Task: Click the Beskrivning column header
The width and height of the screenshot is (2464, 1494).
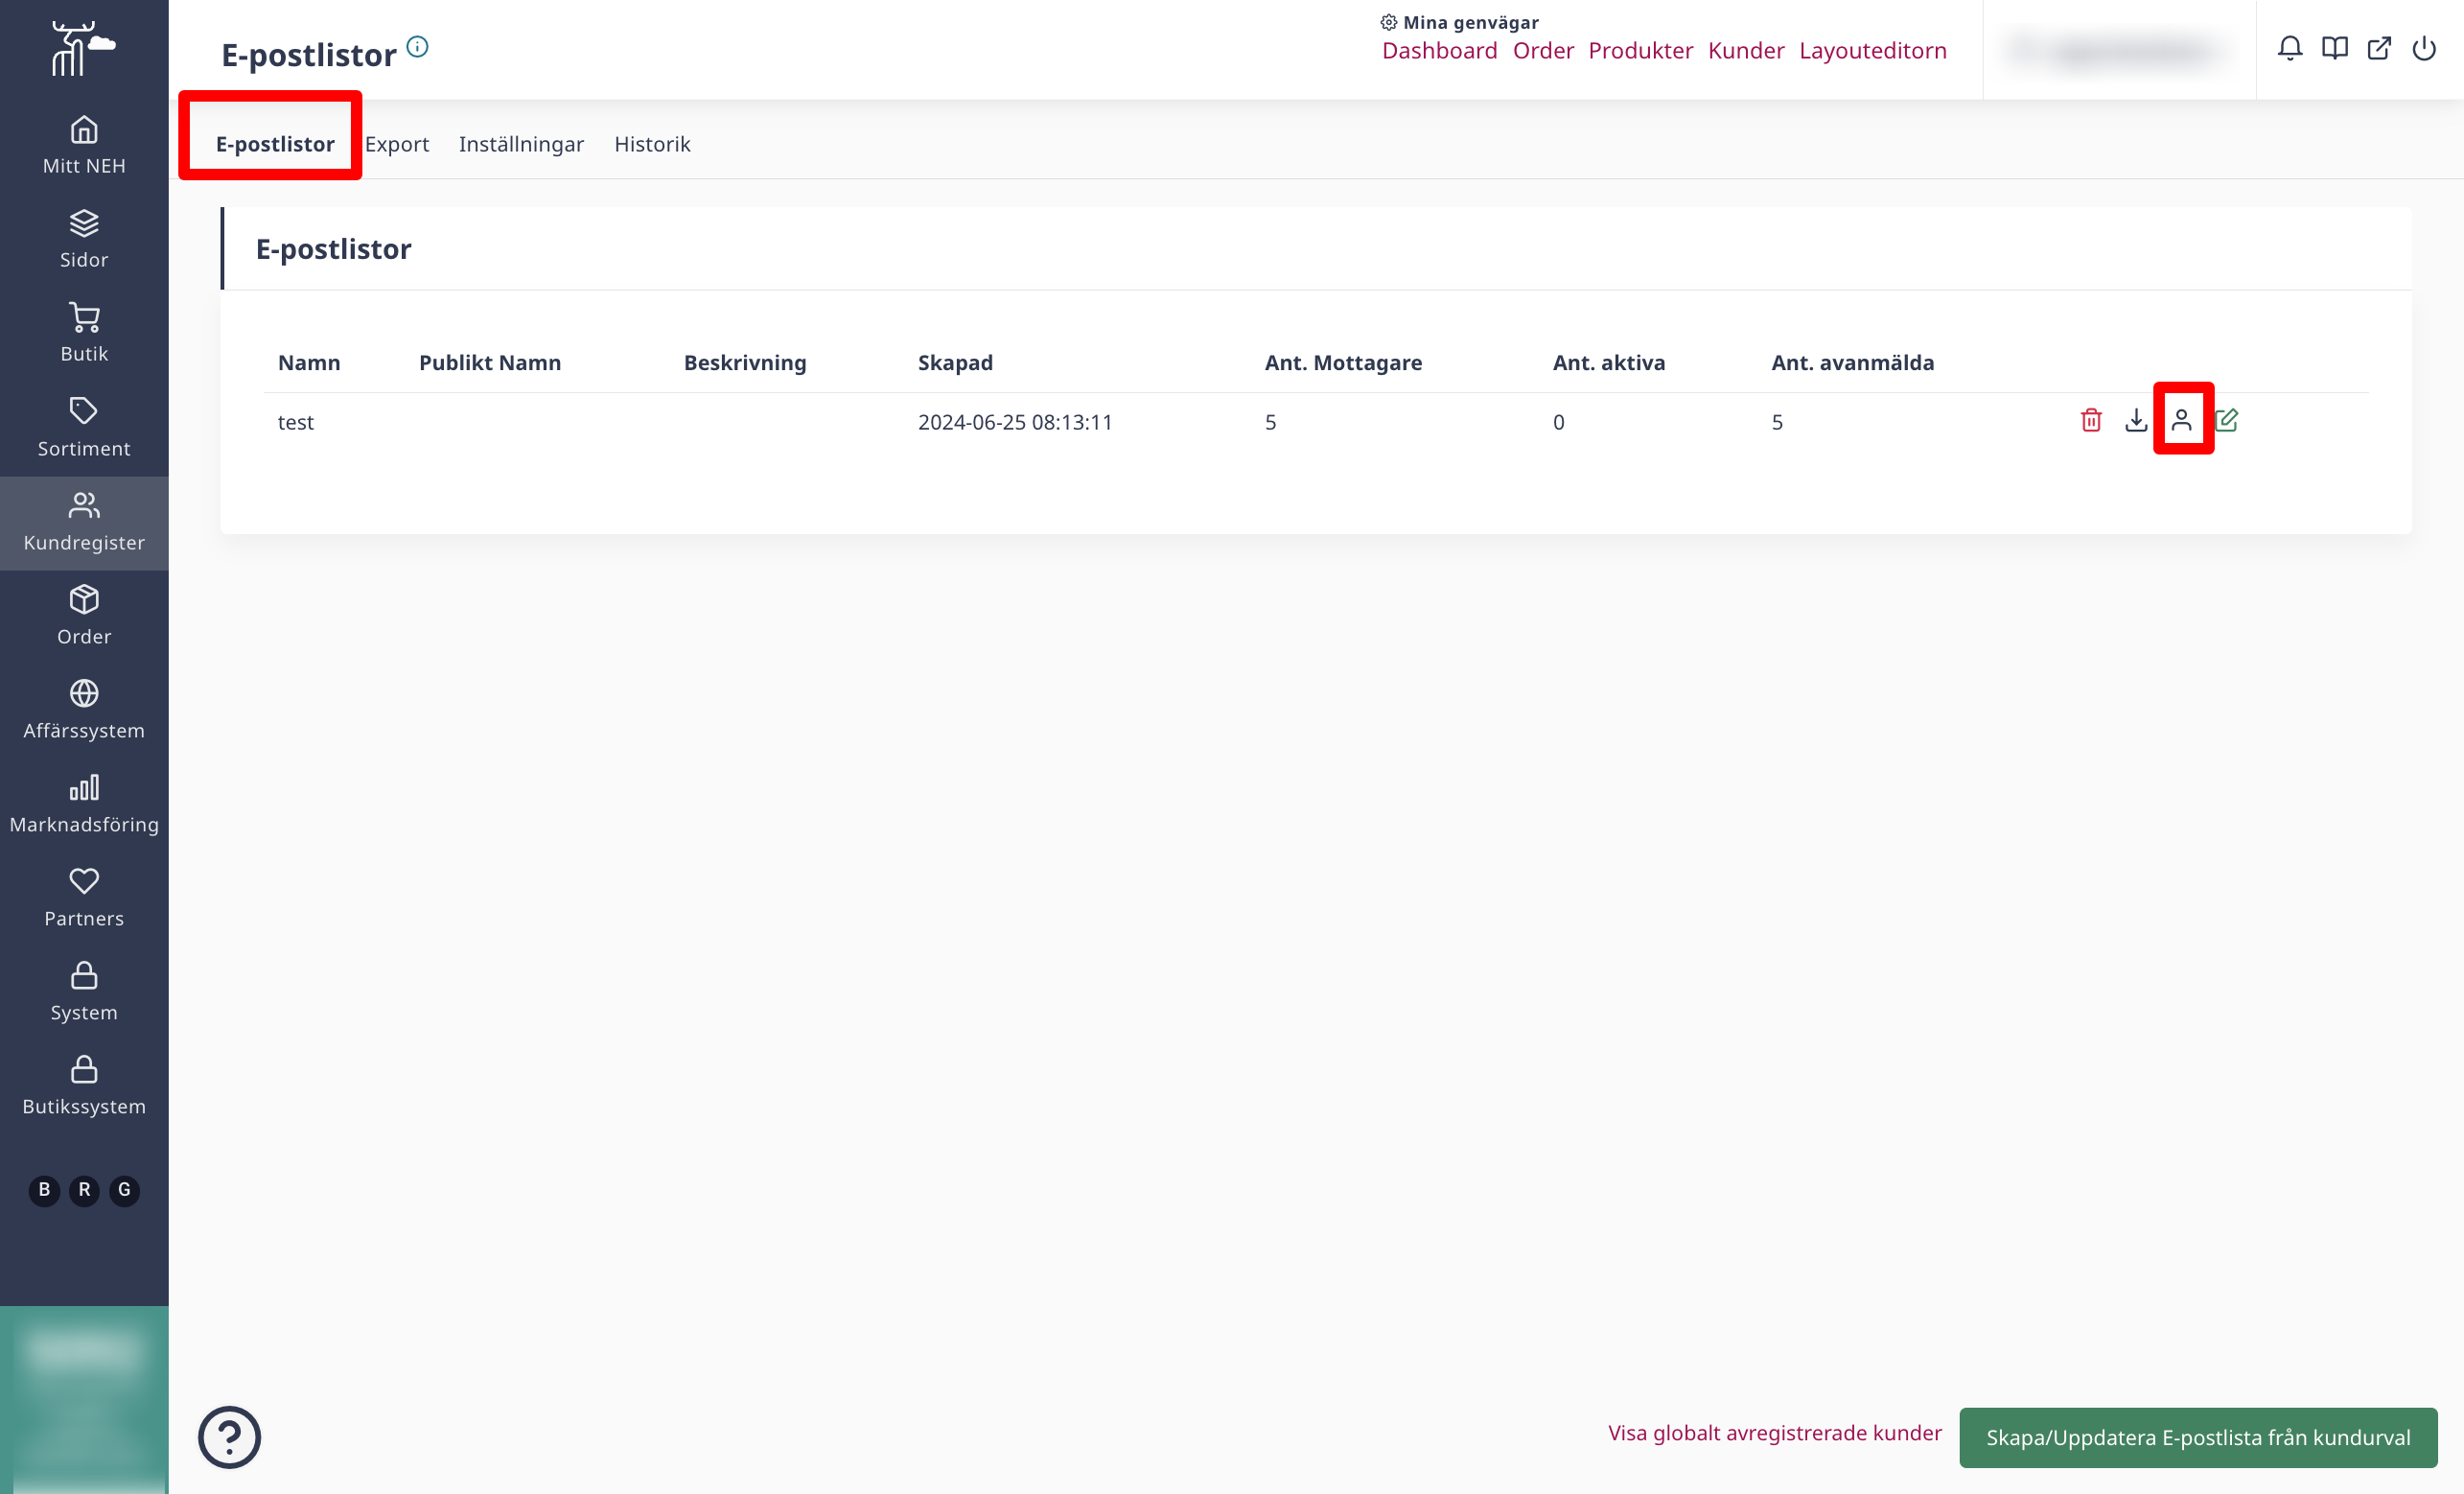Action: point(745,362)
